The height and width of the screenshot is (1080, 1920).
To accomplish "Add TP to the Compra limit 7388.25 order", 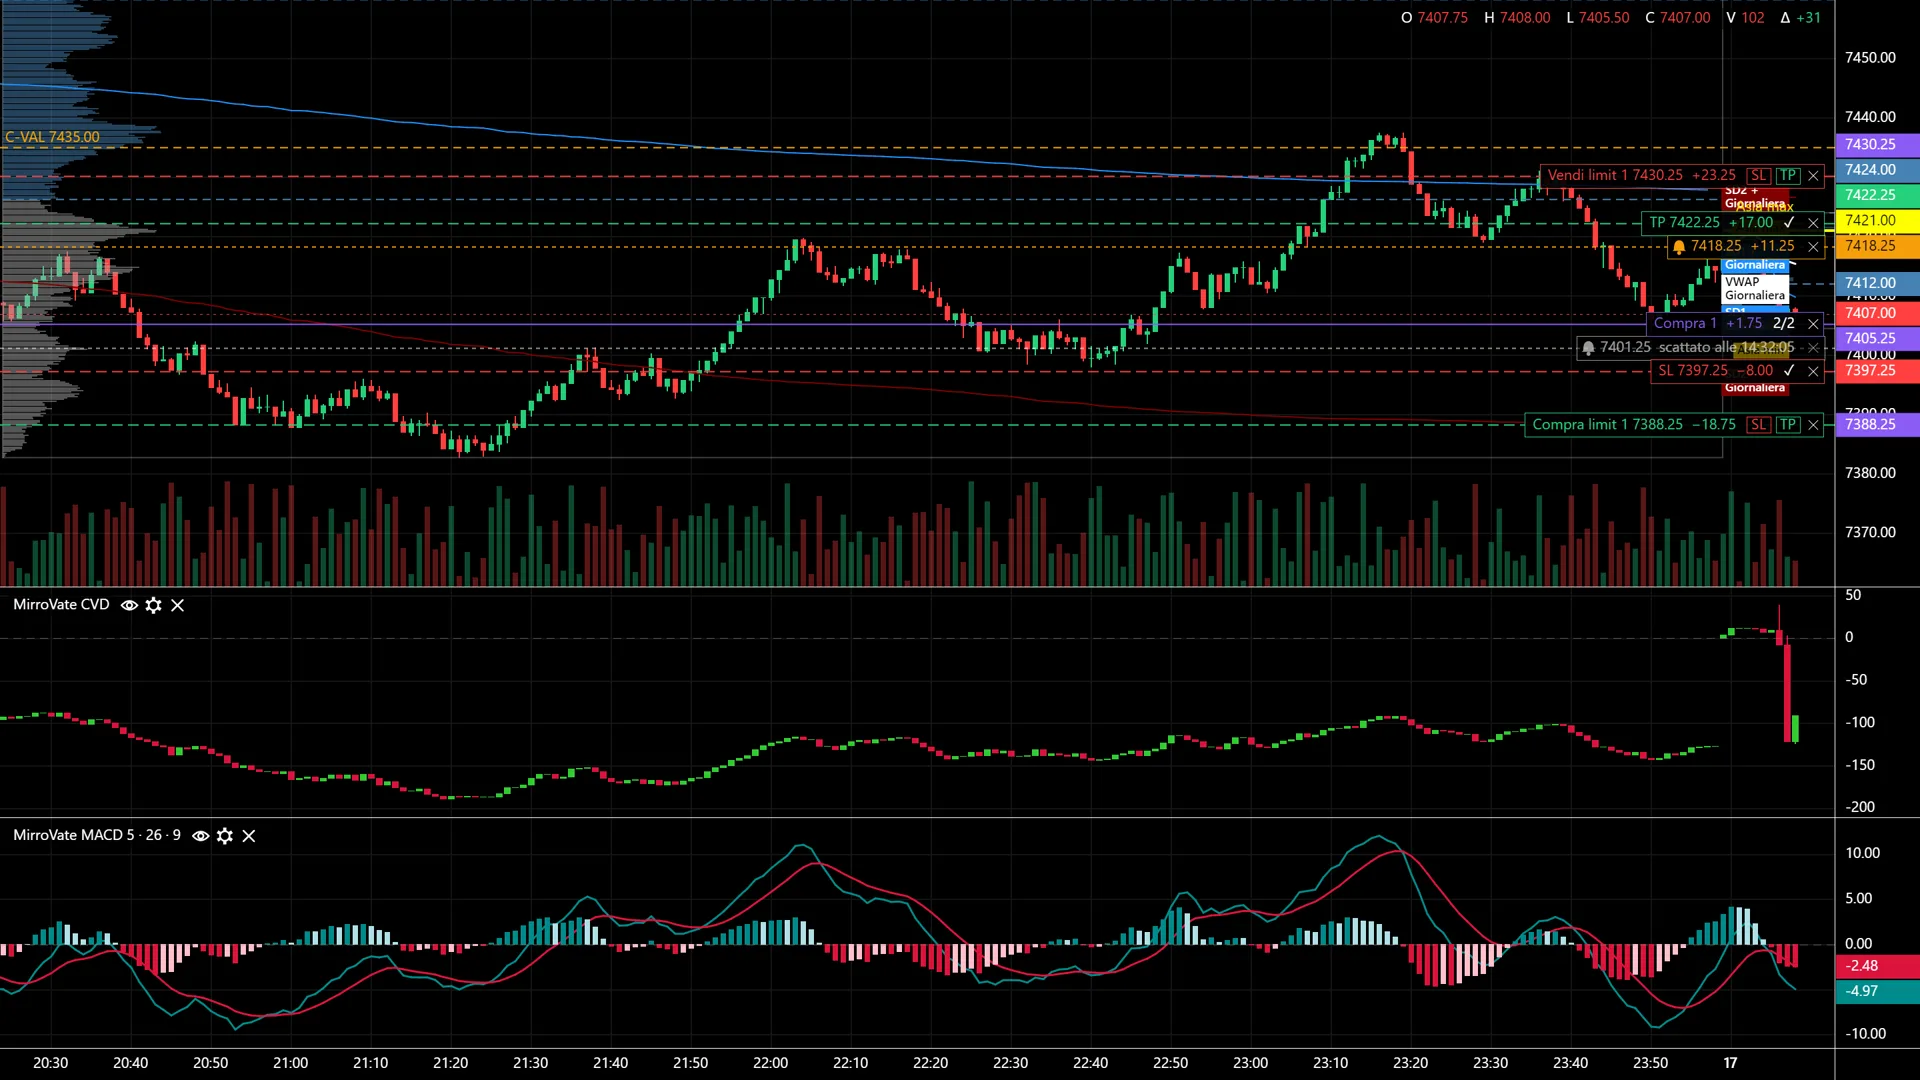I will [x=1788, y=424].
